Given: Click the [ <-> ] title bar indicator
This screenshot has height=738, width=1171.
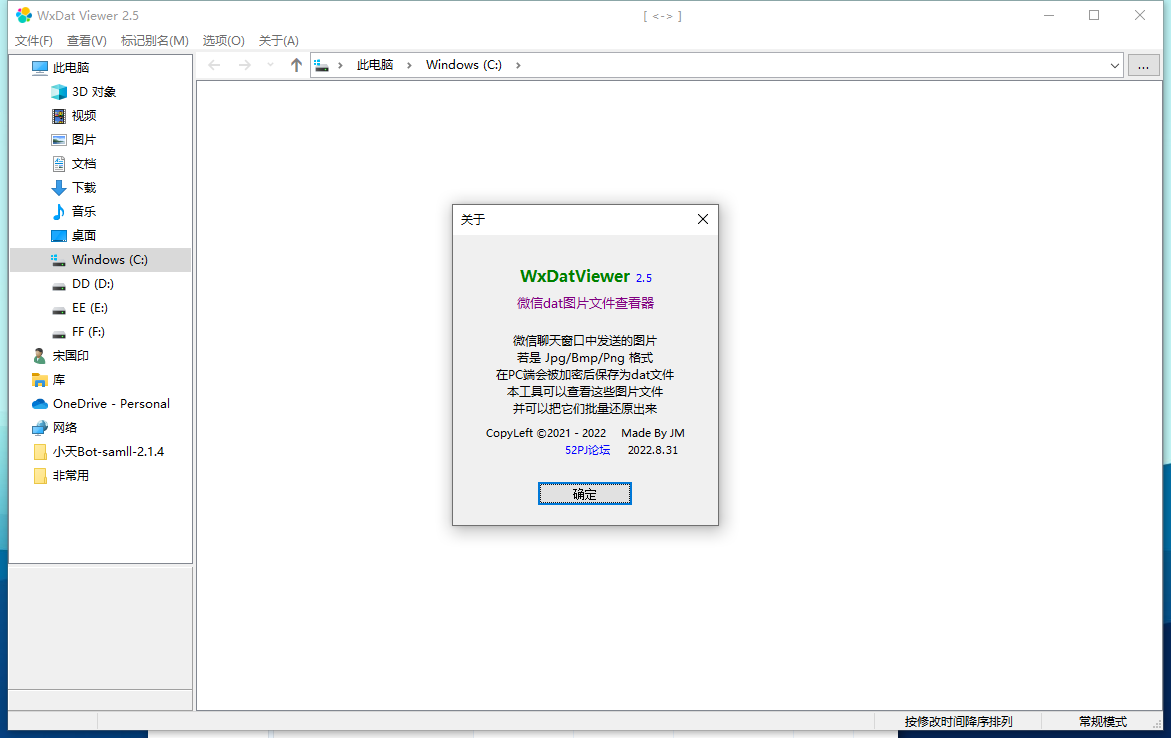Looking at the screenshot, I should click(x=662, y=16).
